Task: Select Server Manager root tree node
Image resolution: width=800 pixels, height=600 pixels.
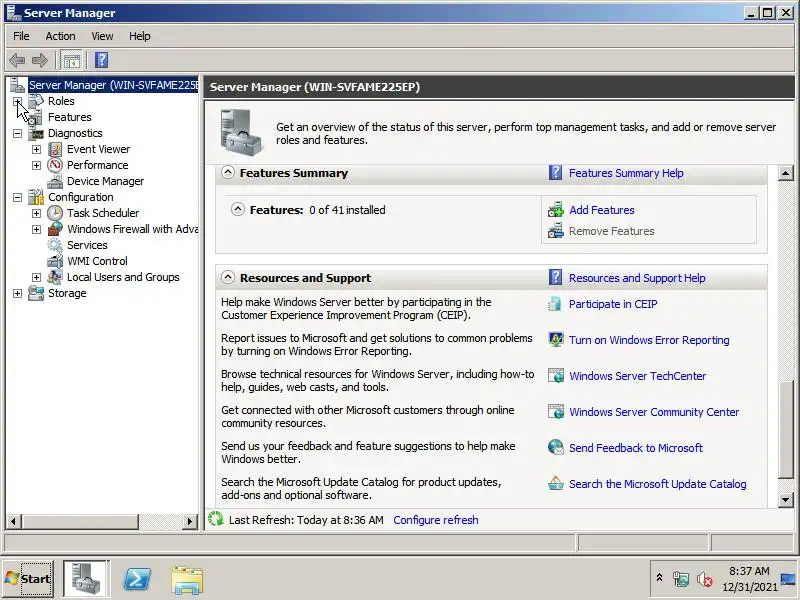Action: (113, 85)
